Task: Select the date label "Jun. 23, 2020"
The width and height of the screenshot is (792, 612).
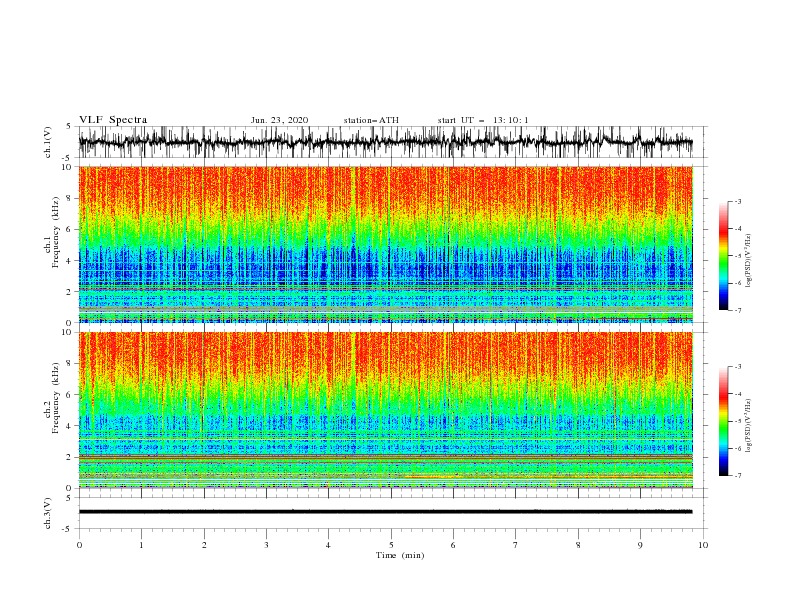Action: tap(279, 120)
